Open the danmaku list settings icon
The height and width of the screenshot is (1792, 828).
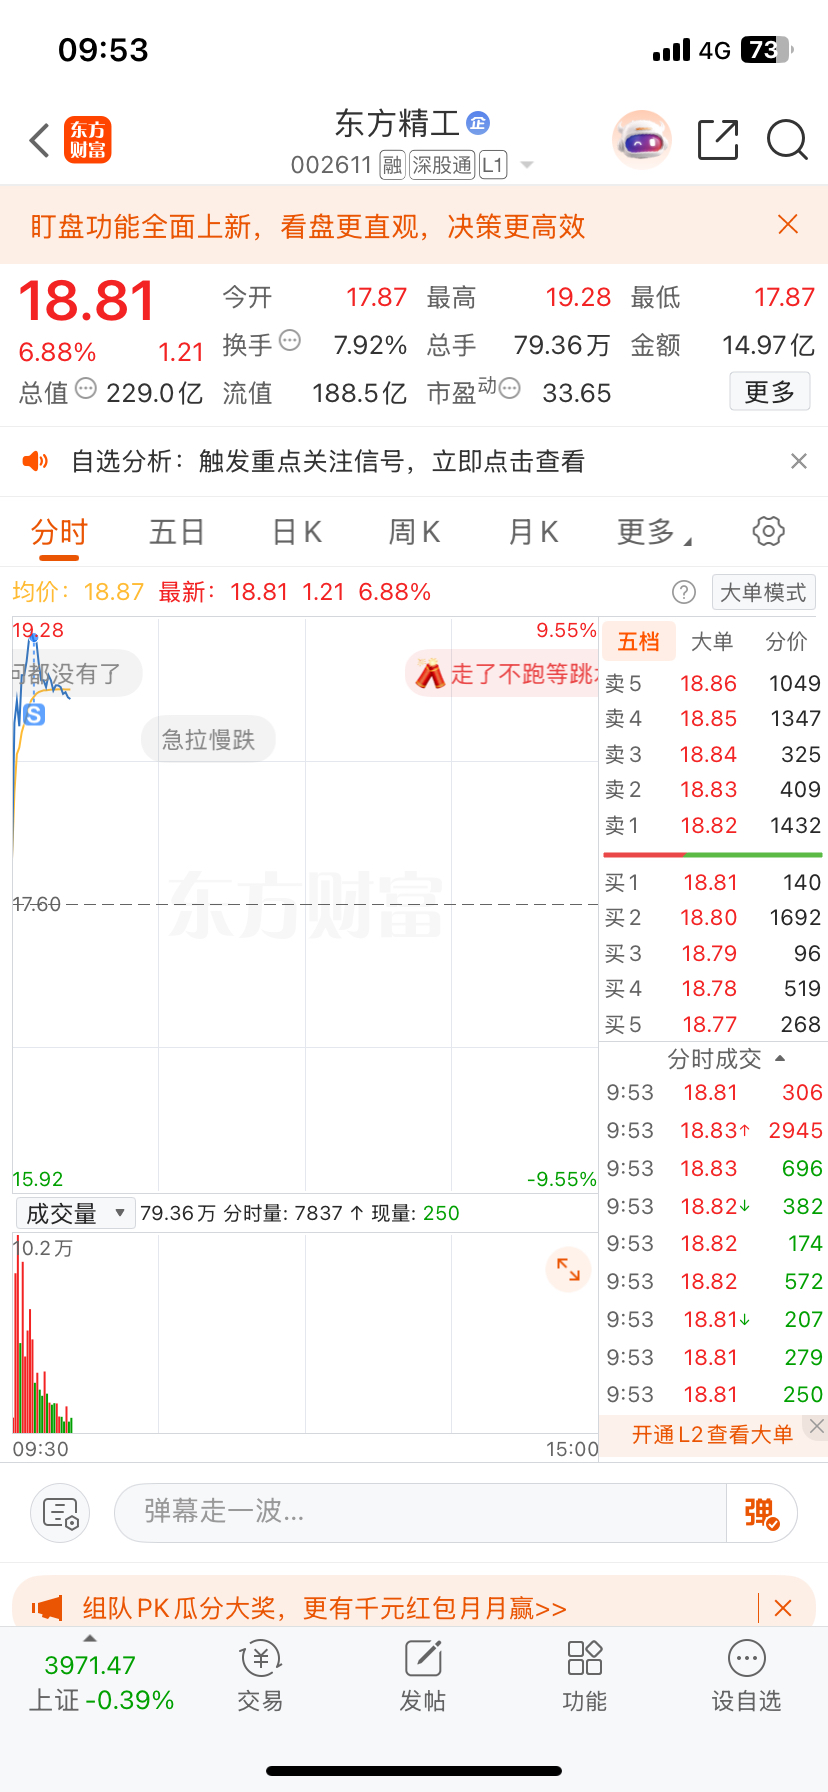pyautogui.click(x=60, y=1513)
